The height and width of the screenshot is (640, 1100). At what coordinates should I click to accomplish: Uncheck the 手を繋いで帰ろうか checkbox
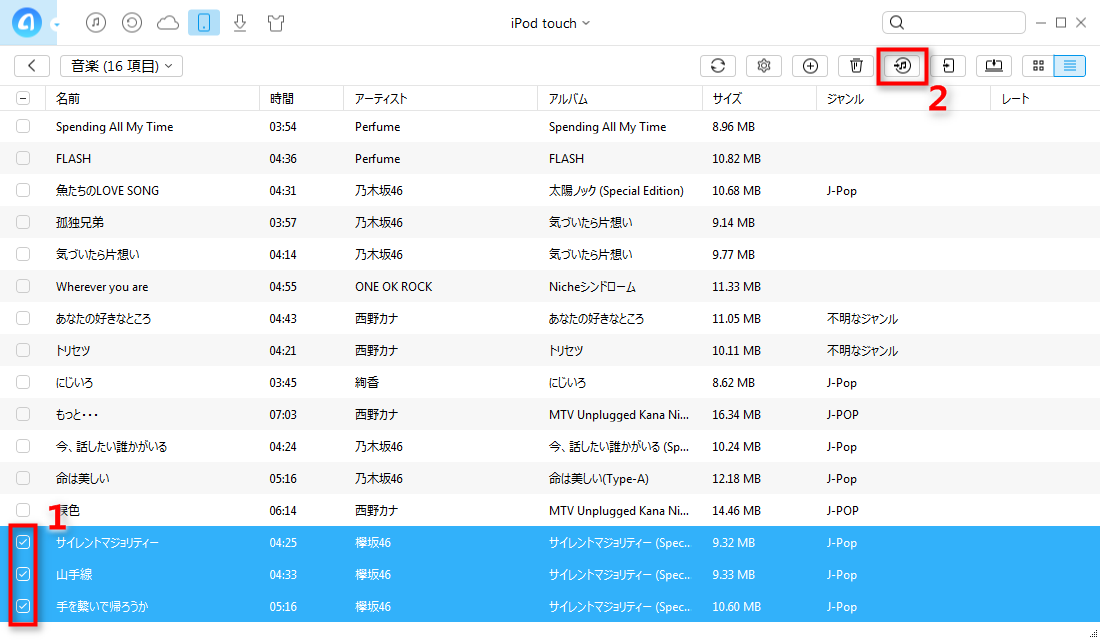23,606
